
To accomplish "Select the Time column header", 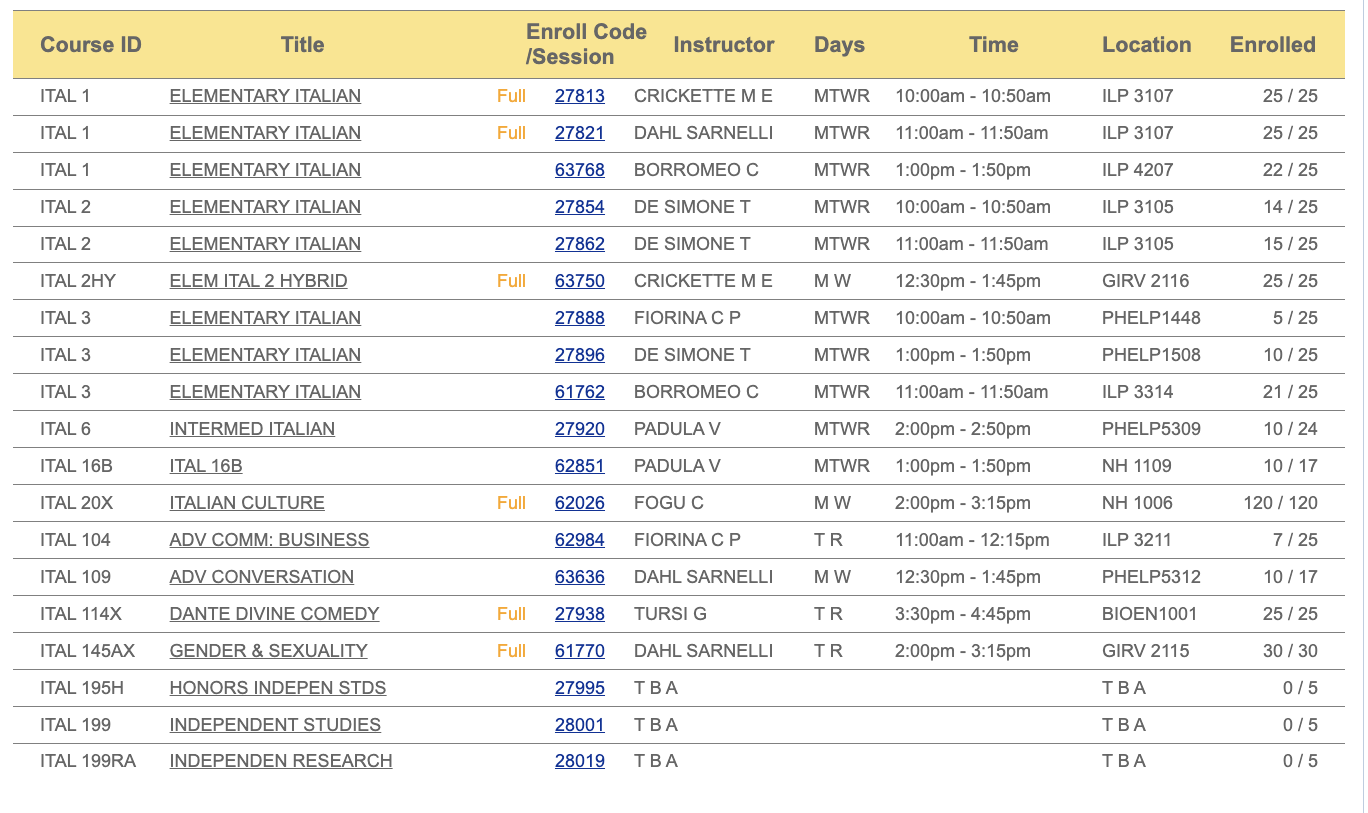I will (x=994, y=45).
